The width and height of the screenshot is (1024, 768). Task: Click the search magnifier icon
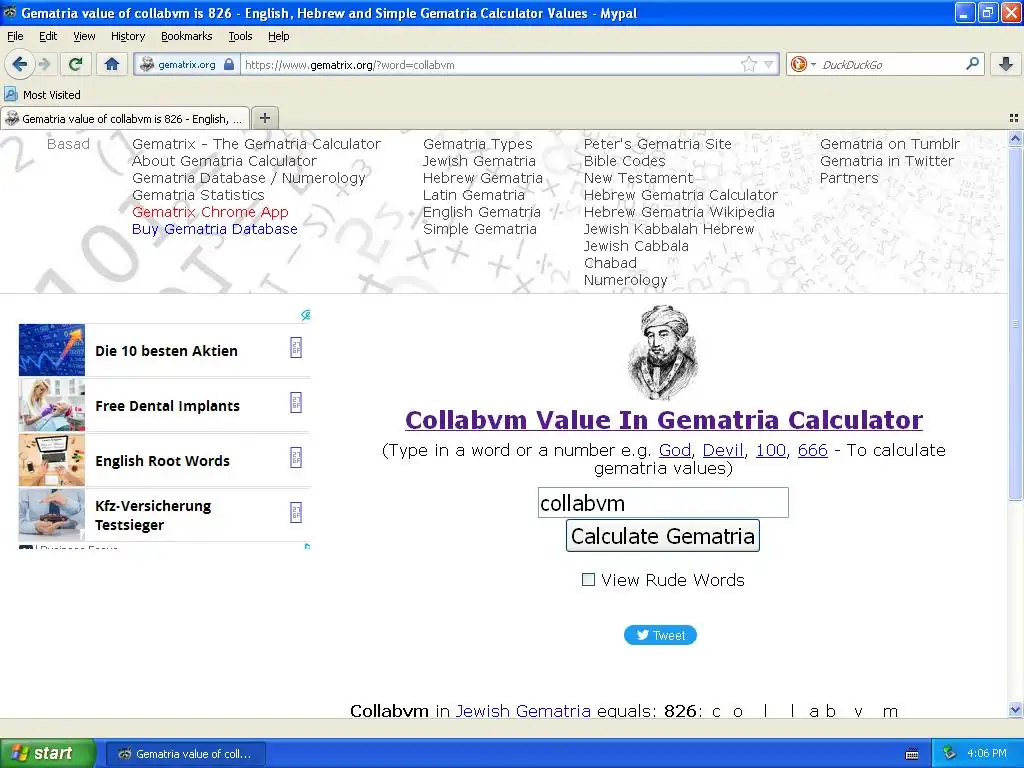pos(972,63)
